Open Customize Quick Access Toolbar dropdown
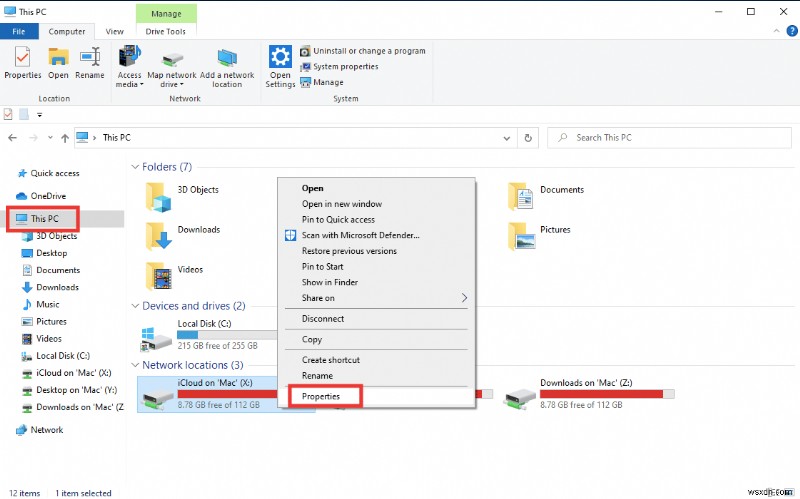 pos(40,115)
